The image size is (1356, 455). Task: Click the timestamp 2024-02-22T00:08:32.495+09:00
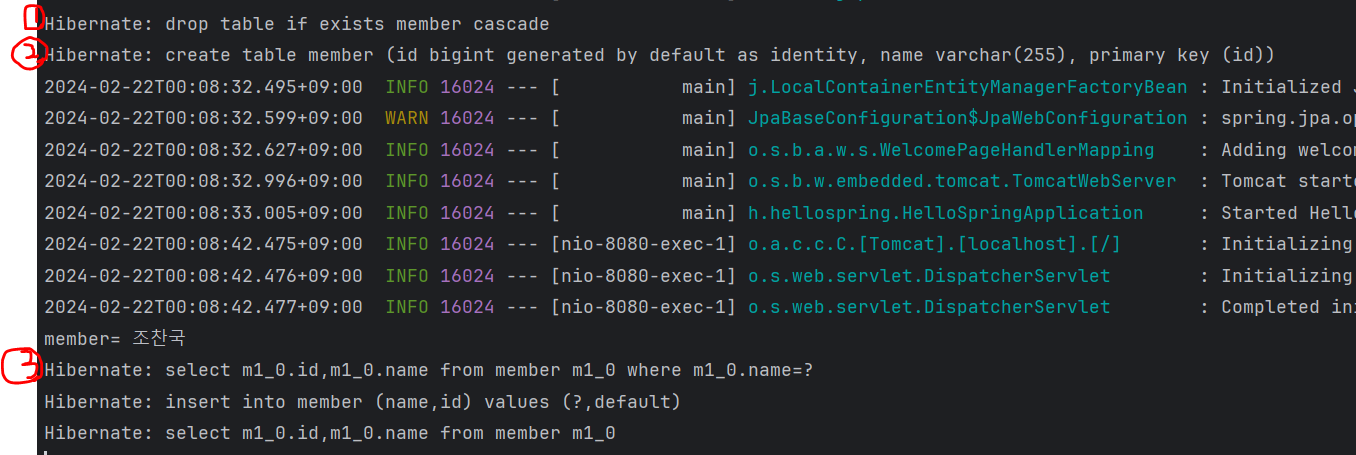(204, 87)
